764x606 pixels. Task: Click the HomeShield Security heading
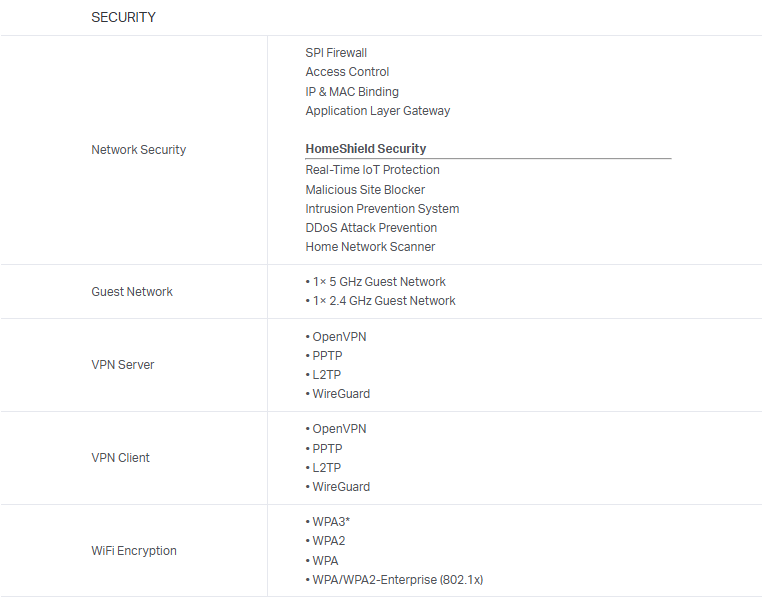(x=365, y=149)
